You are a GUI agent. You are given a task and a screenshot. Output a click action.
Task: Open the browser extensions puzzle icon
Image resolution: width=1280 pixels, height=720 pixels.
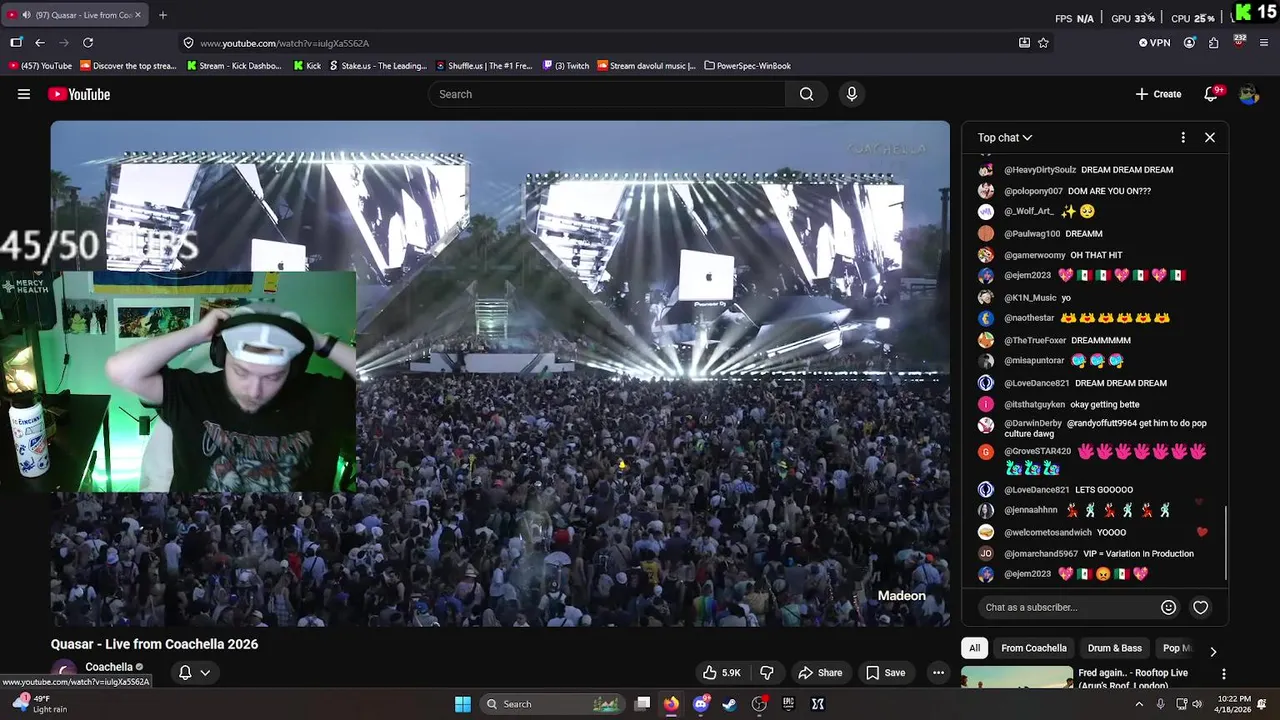pos(1213,43)
